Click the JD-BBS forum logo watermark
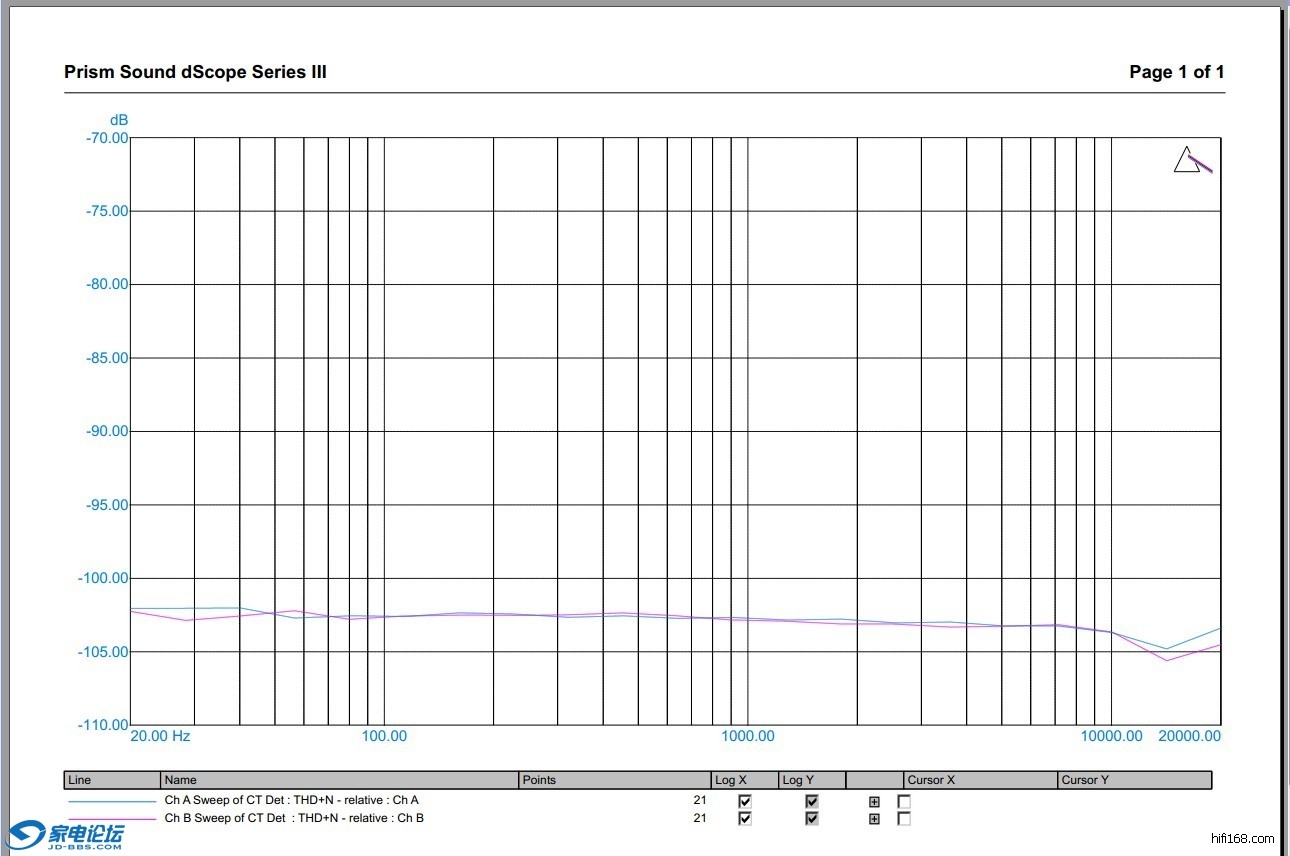 (67, 835)
